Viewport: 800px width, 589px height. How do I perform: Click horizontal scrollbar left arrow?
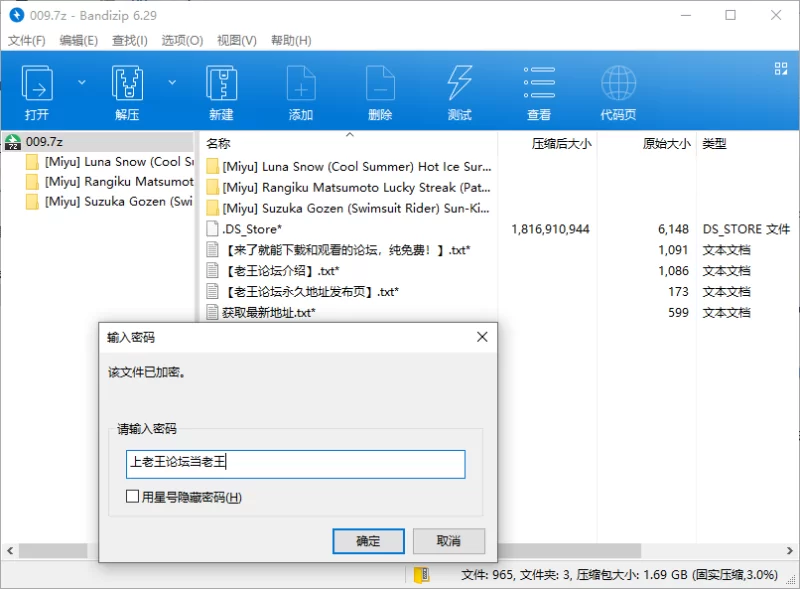(x=10, y=551)
